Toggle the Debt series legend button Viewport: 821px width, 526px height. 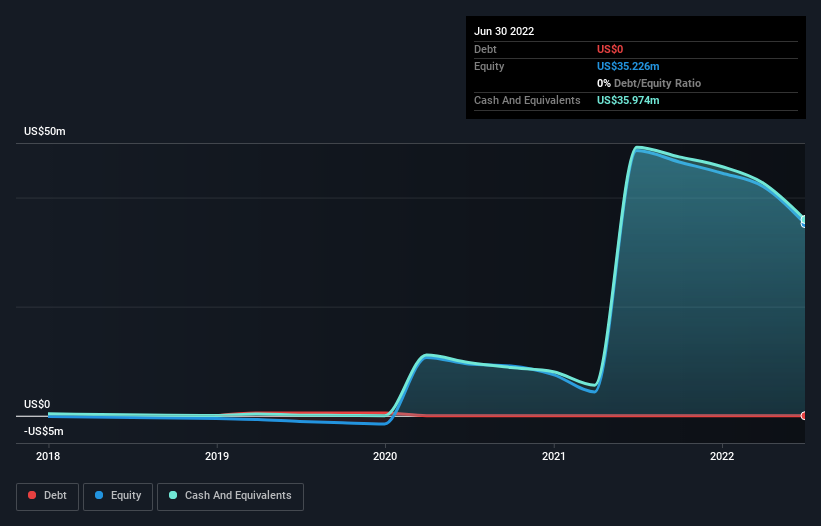pos(48,496)
